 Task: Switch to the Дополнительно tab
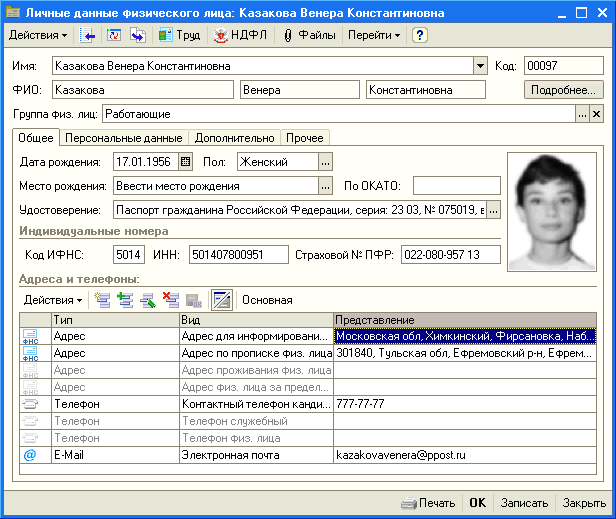[x=234, y=138]
